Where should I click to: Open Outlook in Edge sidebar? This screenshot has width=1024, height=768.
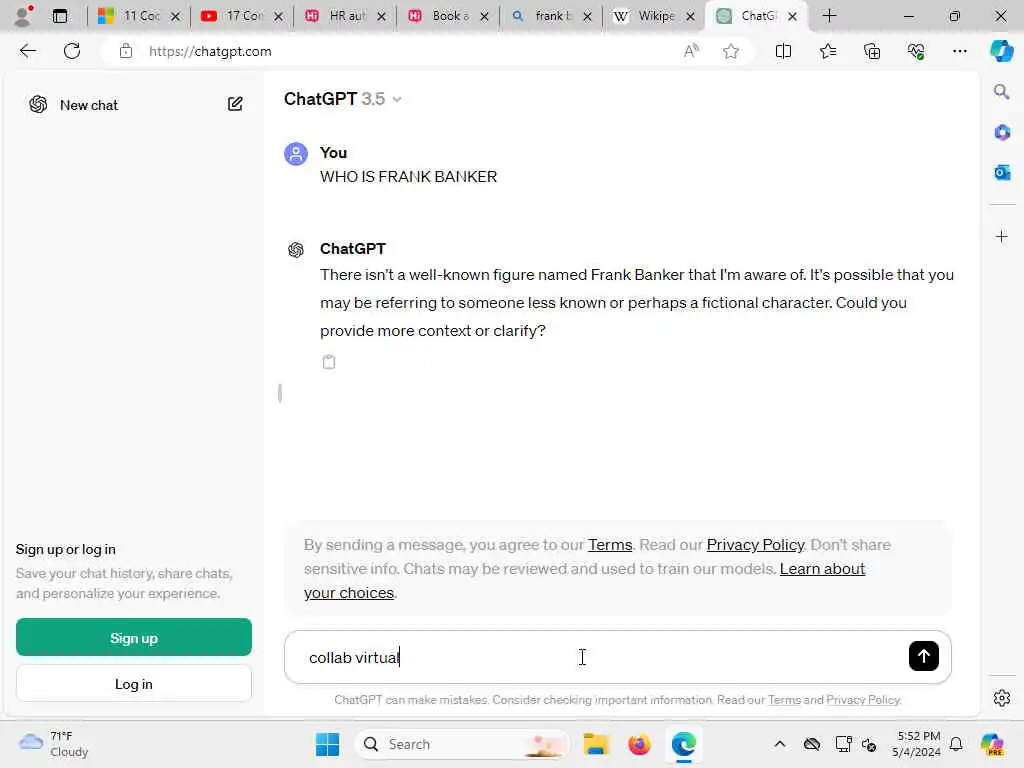click(1002, 172)
